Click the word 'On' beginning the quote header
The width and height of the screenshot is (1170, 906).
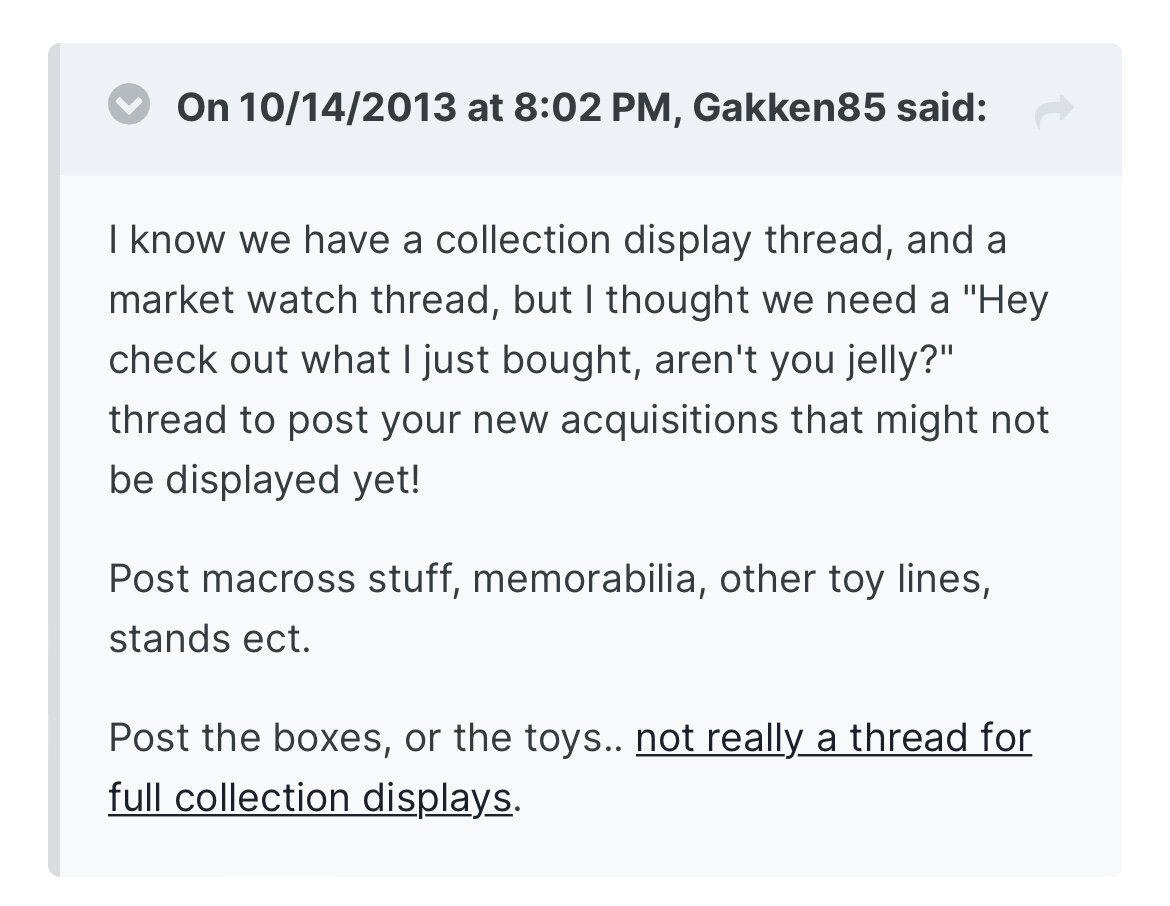203,107
